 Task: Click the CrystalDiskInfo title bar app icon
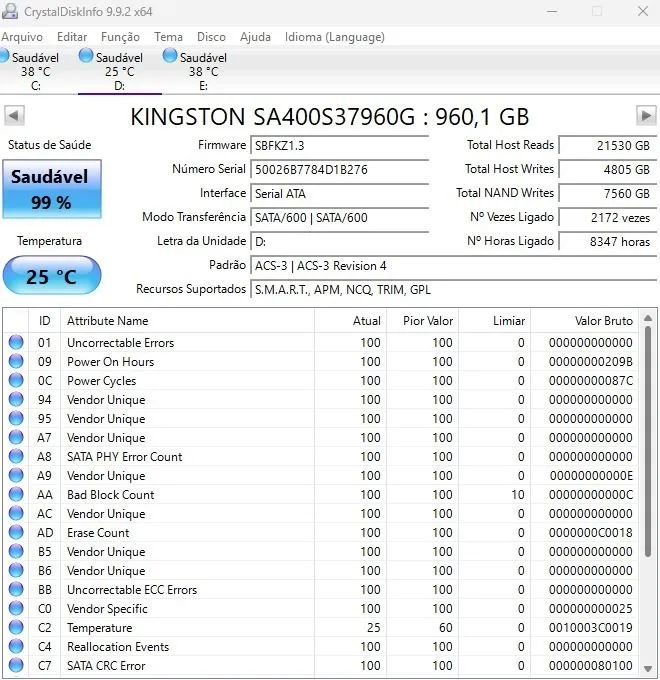(x=10, y=12)
